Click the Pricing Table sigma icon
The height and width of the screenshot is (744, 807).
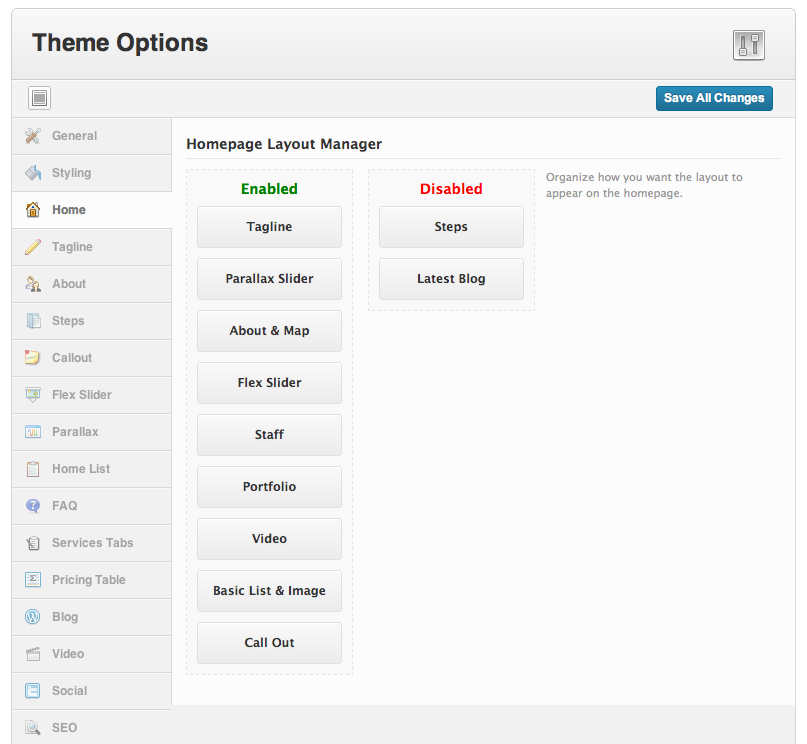[x=33, y=579]
